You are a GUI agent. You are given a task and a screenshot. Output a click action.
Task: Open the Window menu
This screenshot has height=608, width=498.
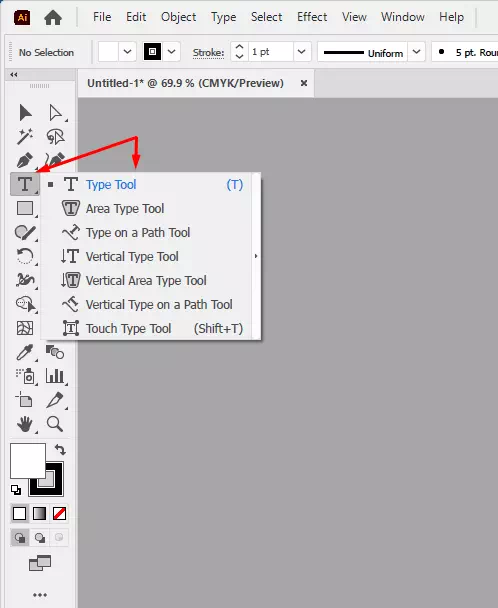point(403,17)
